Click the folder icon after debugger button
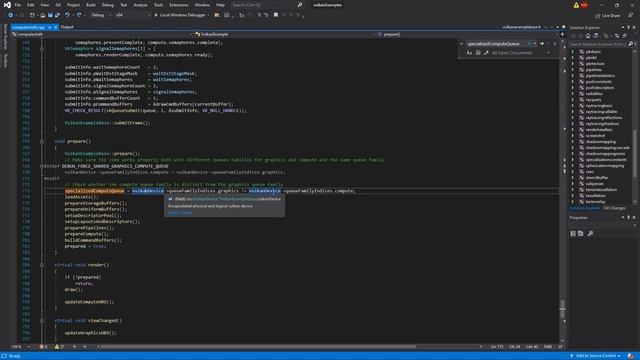The image size is (640, 360). [217, 15]
